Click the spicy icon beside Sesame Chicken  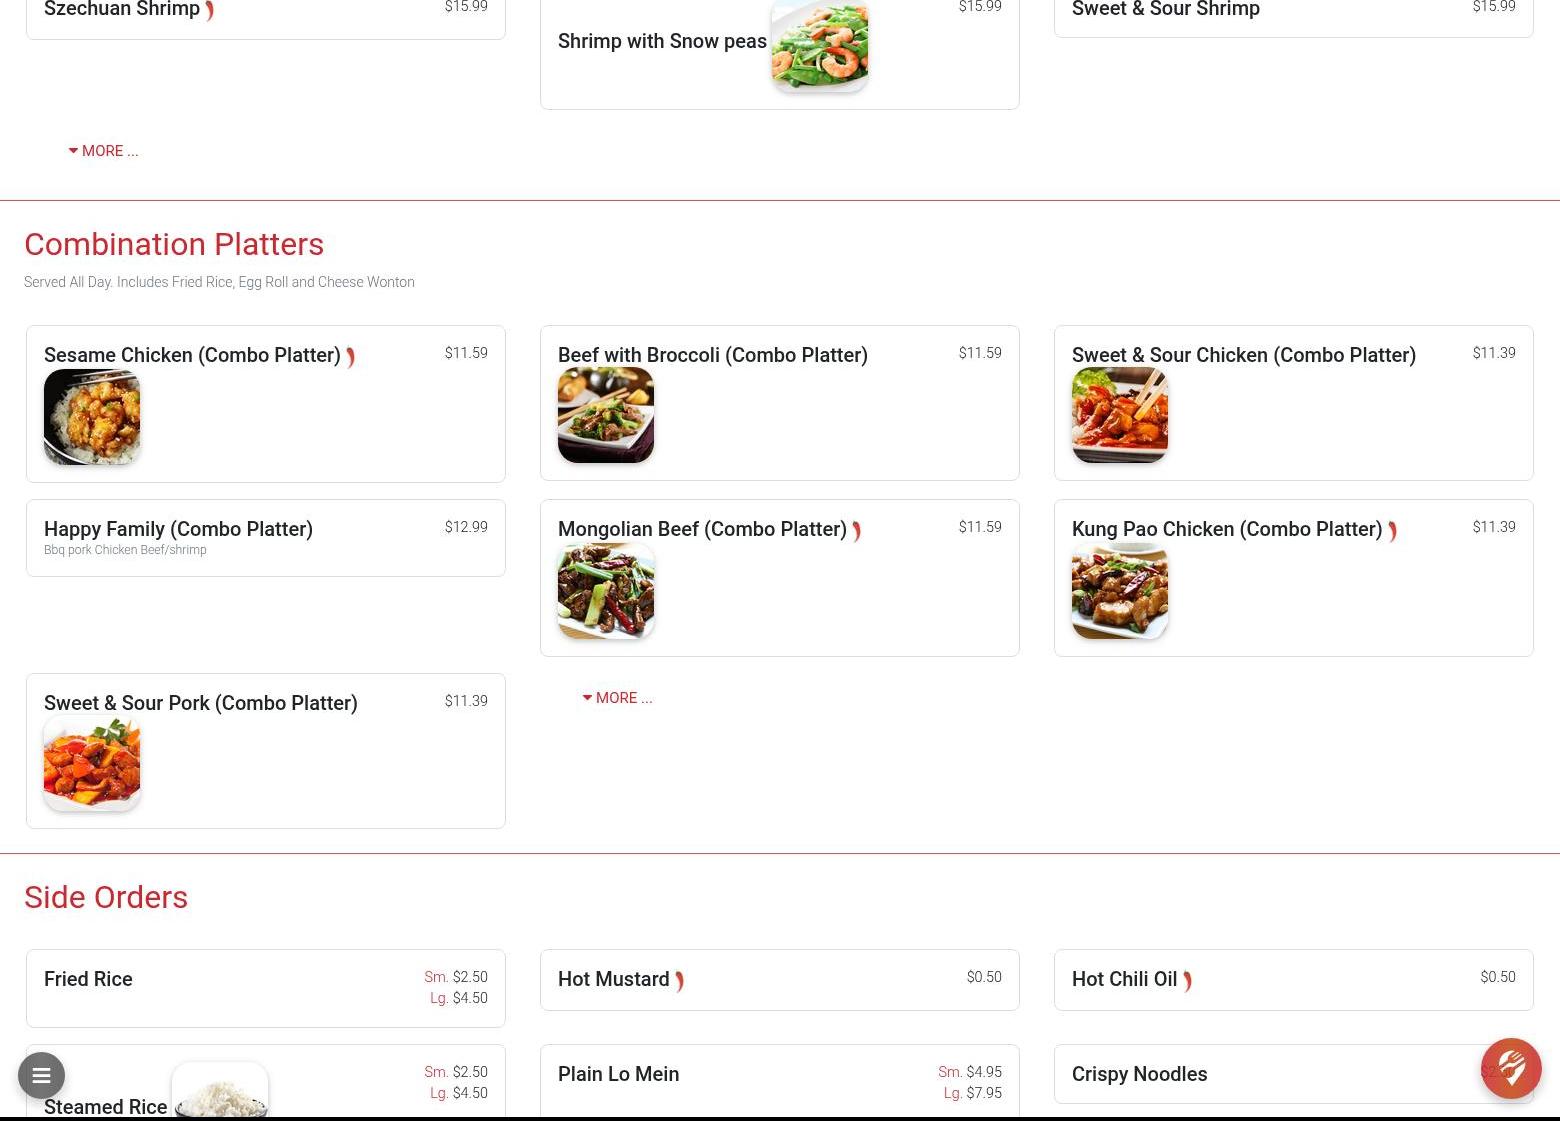351,357
